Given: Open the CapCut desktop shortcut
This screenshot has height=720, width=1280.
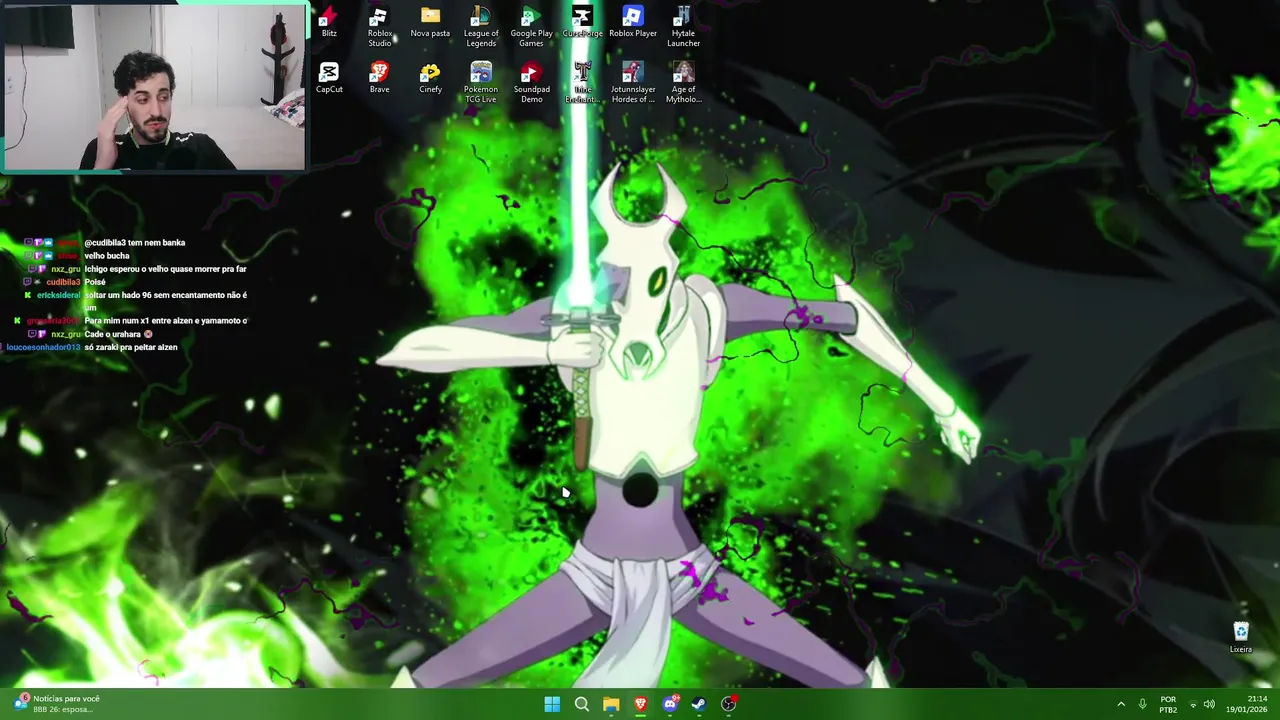Looking at the screenshot, I should pos(329,78).
